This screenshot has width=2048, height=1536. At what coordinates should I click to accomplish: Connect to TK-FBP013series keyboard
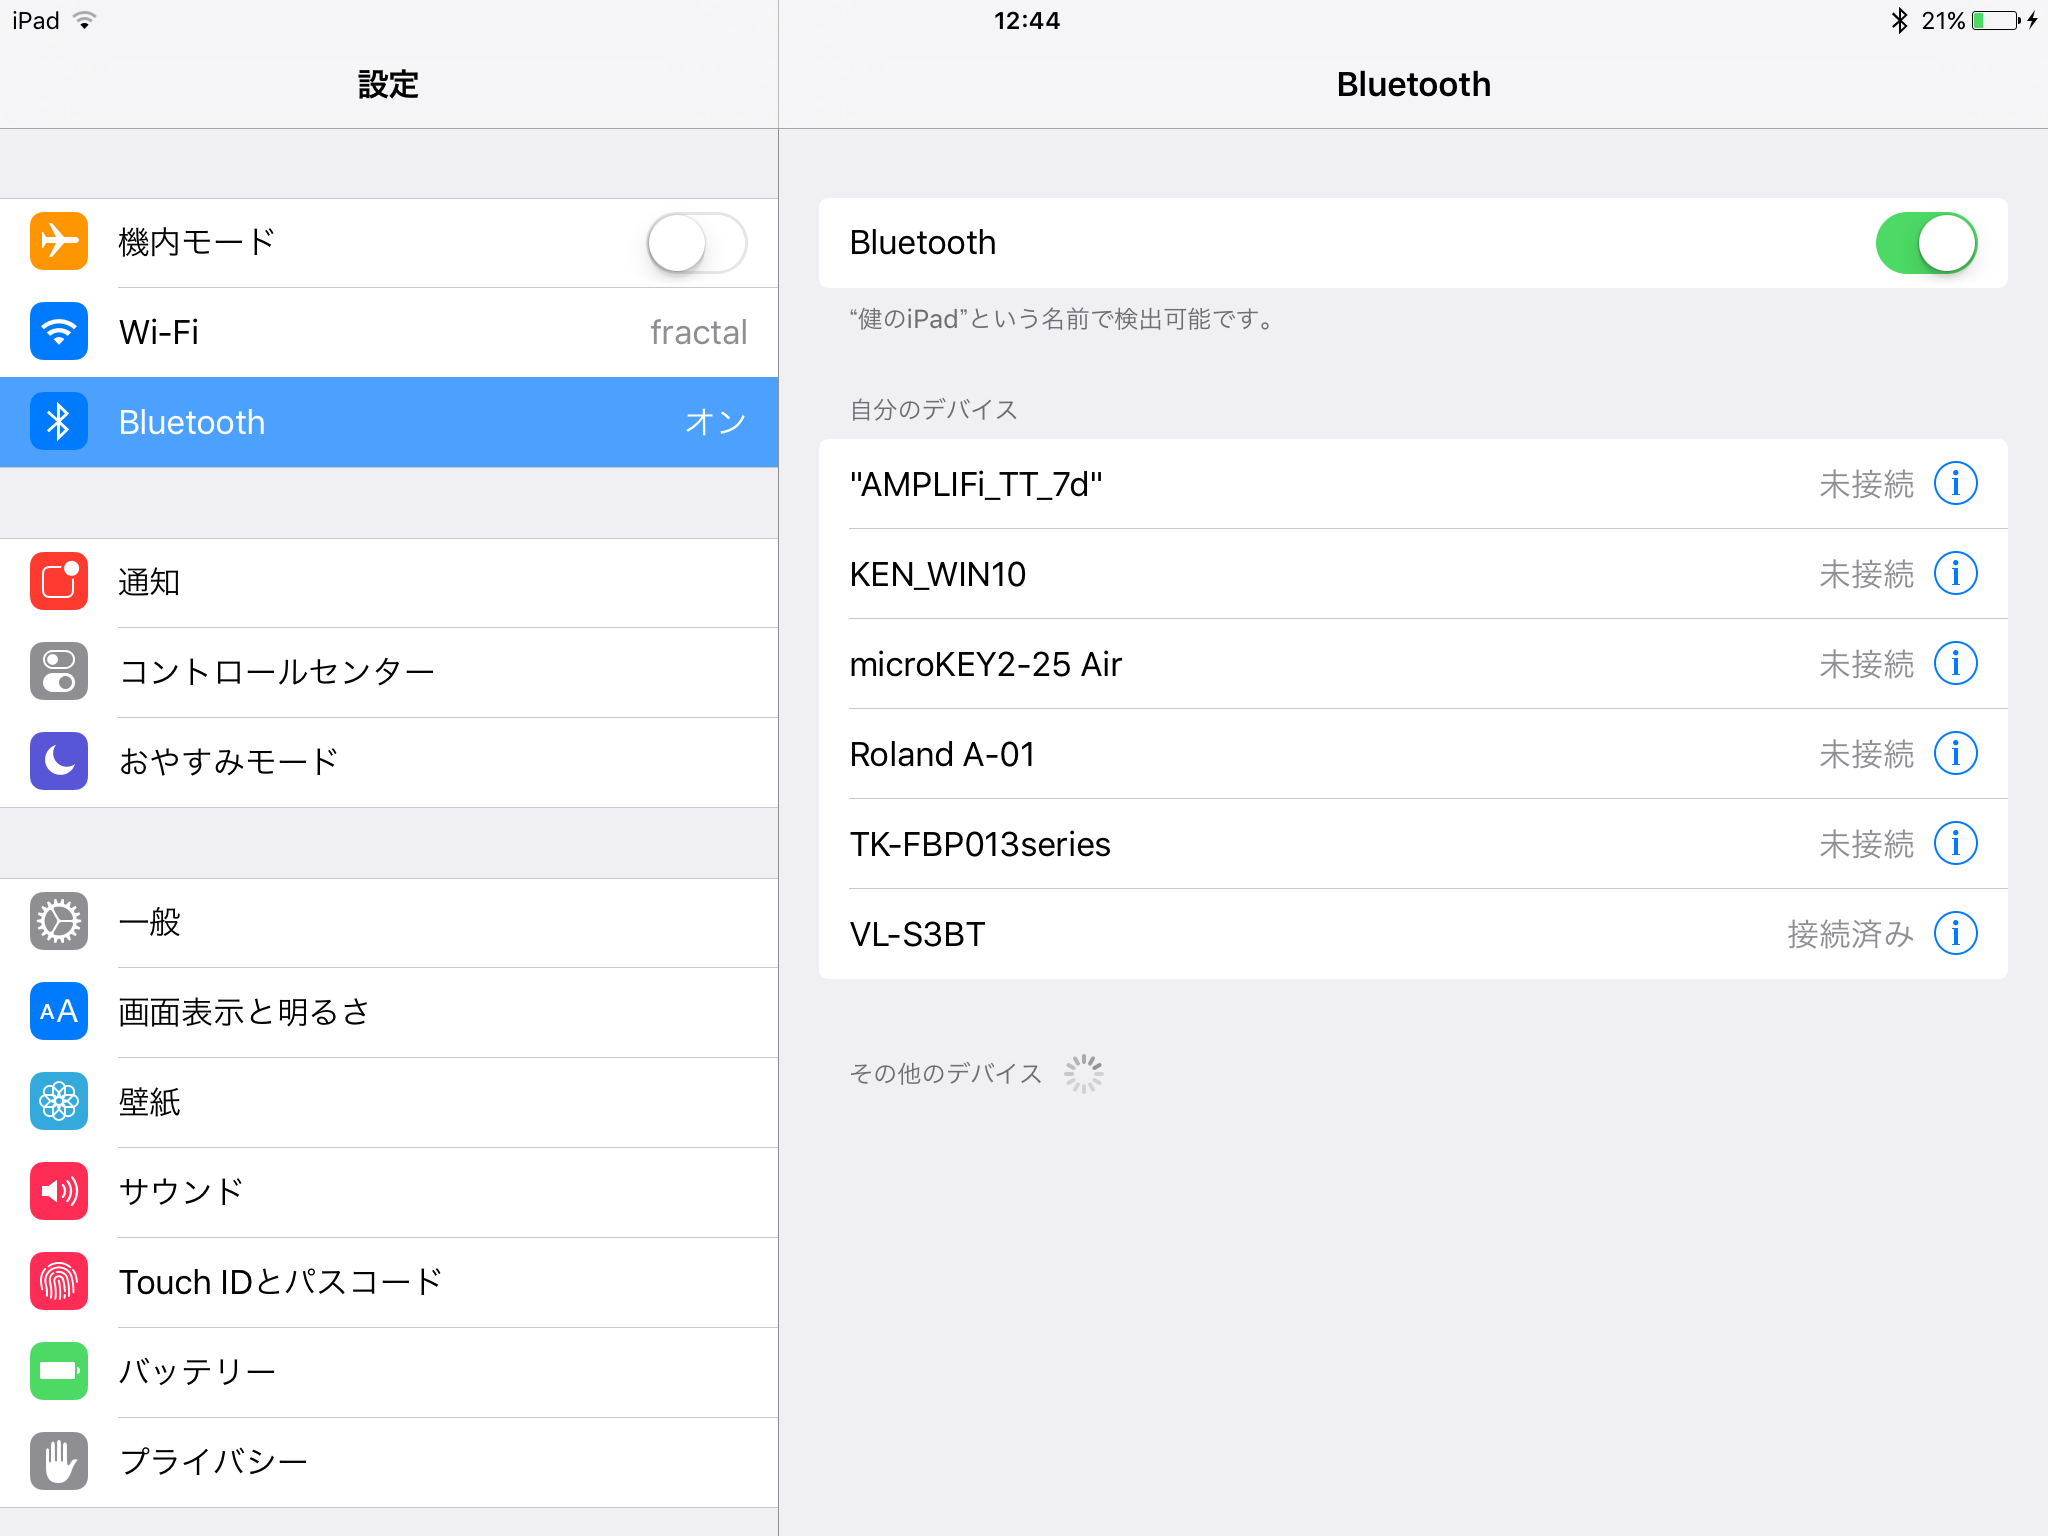pyautogui.click(x=1413, y=844)
